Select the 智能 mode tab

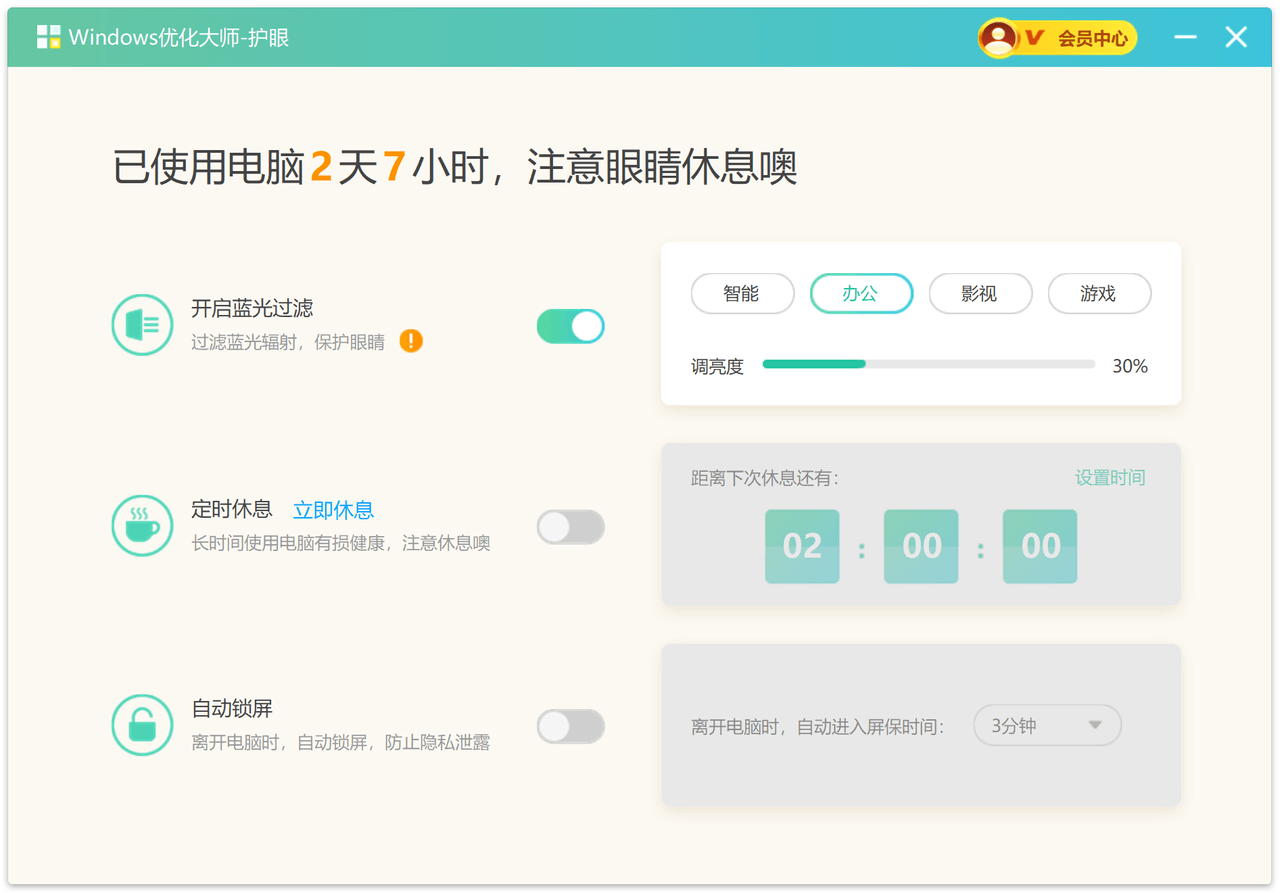(742, 294)
